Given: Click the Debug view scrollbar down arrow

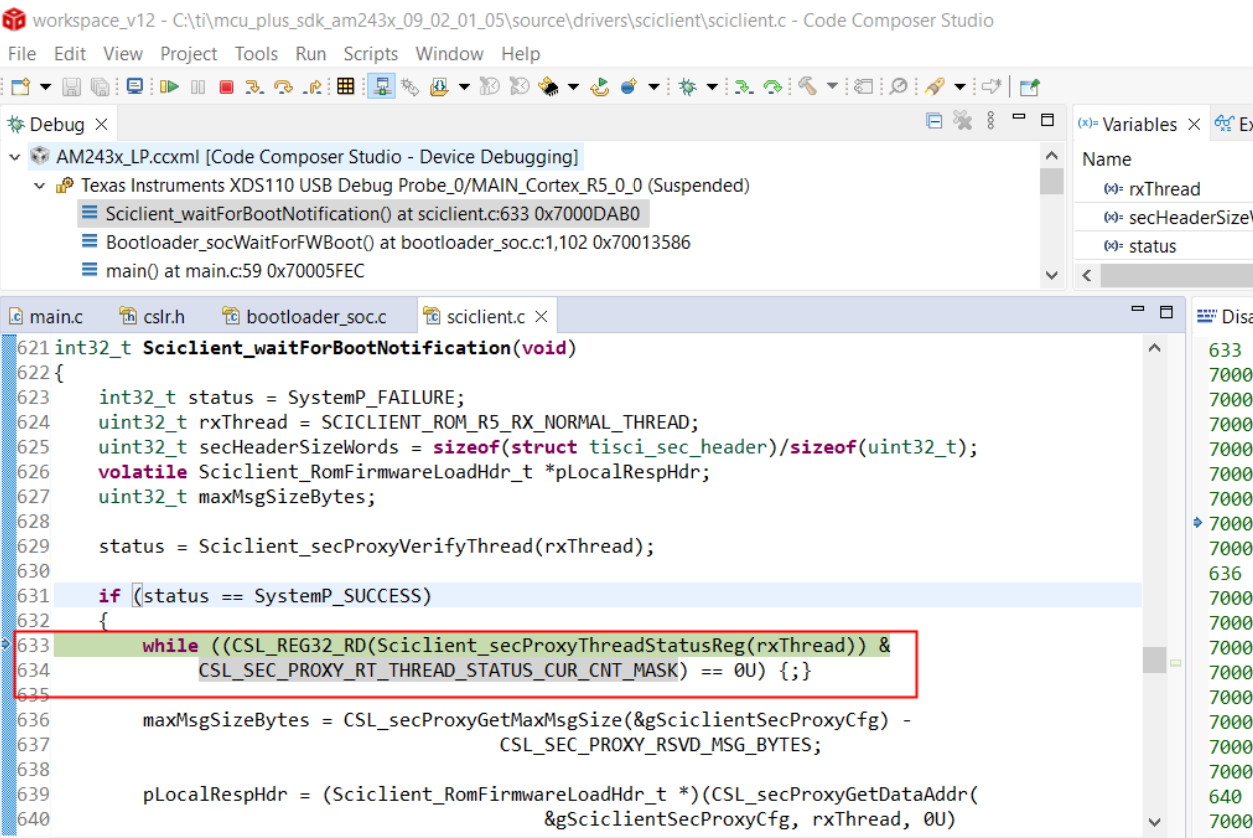Looking at the screenshot, I should pos(1051,275).
